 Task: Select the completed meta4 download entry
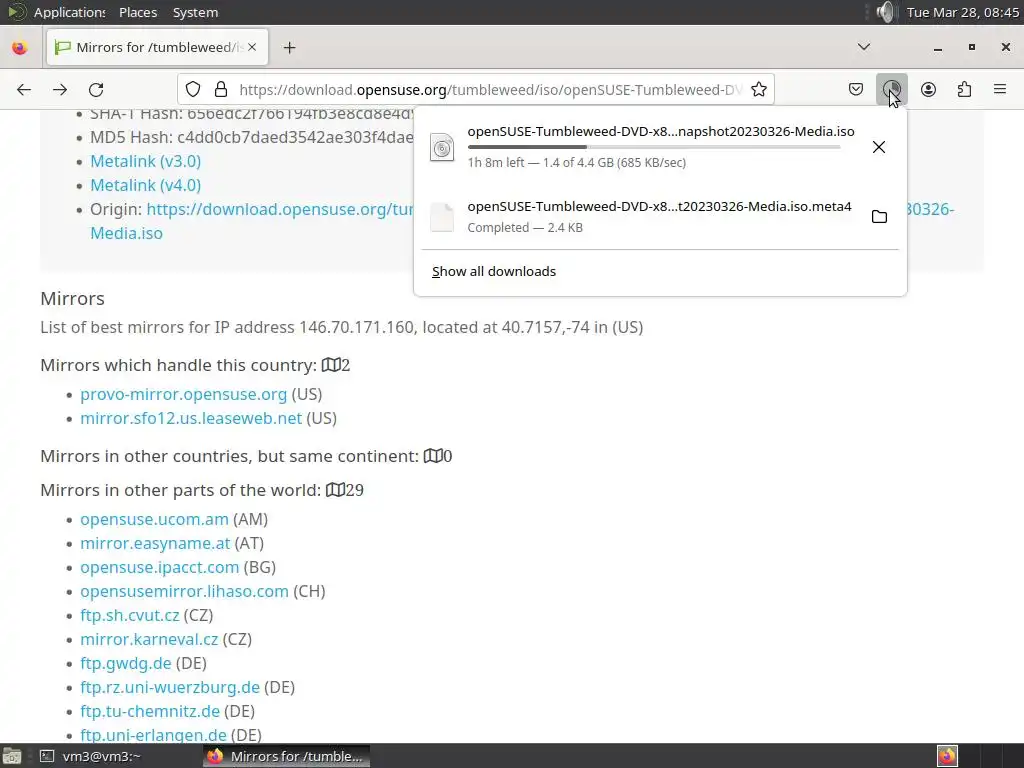pyautogui.click(x=660, y=217)
